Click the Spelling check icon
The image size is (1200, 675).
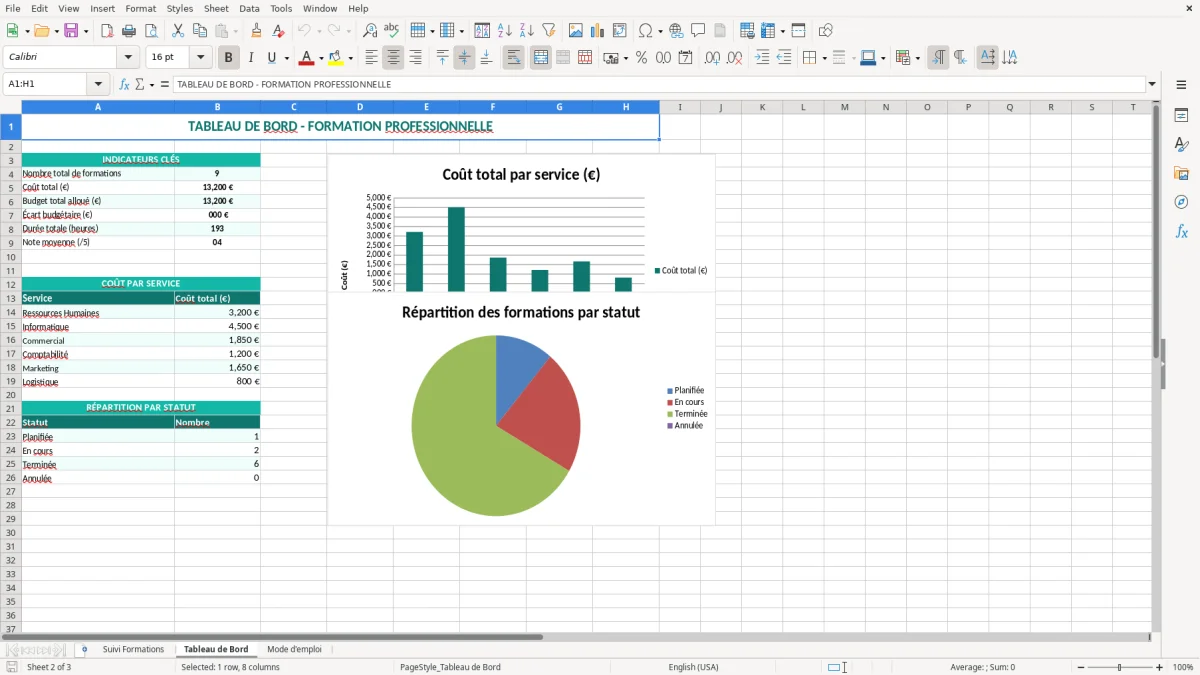(x=391, y=31)
